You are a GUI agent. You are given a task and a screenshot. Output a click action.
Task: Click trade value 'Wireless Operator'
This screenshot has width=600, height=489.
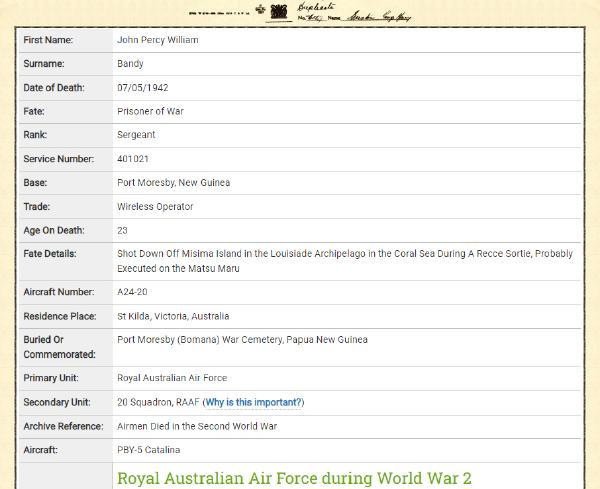point(155,207)
